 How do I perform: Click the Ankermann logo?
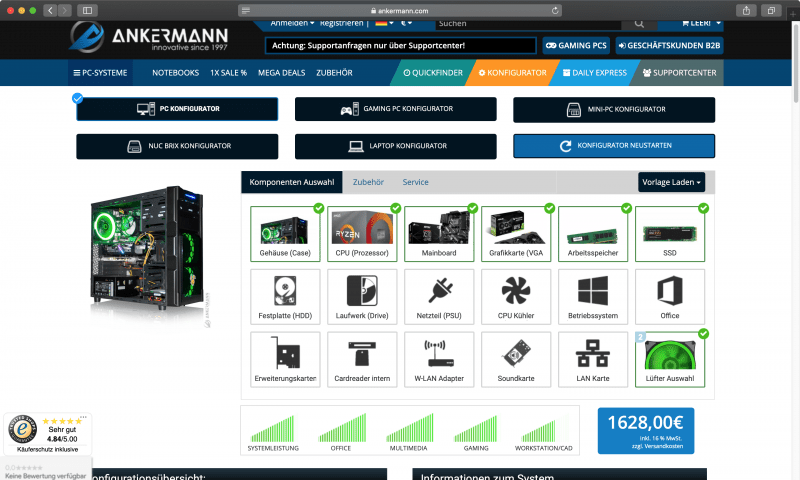tap(148, 37)
